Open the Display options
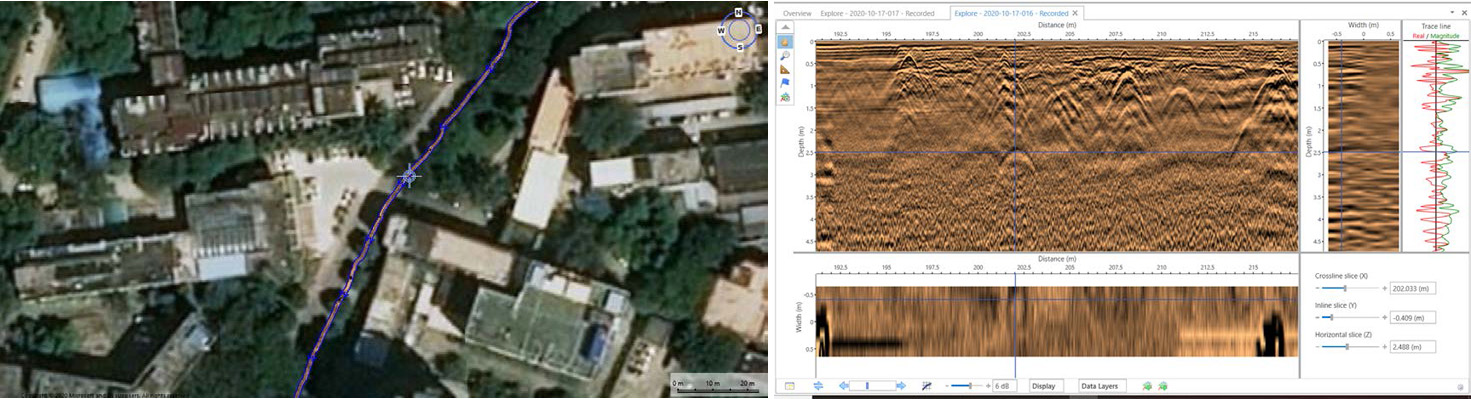Screen dimensions: 1471x399 (x=1044, y=386)
